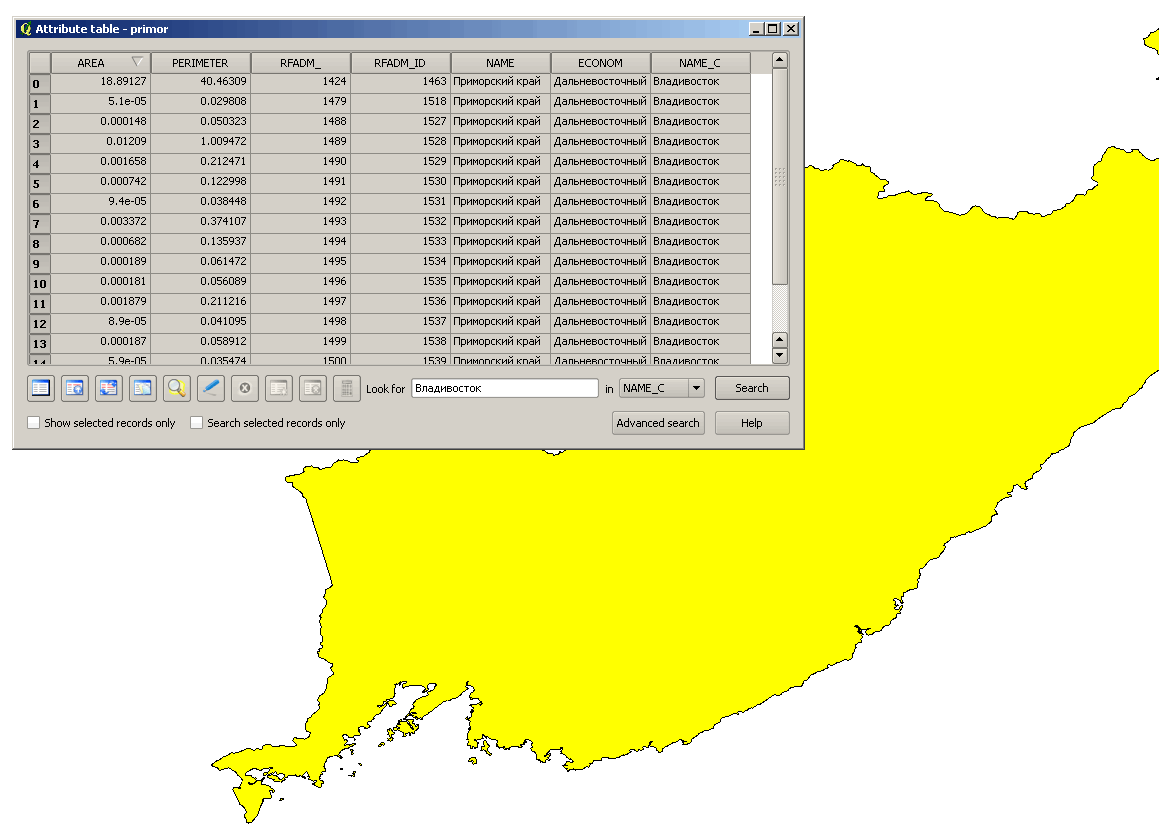The height and width of the screenshot is (835, 1159).
Task: Remove selection using the circled X icon
Action: click(x=244, y=388)
